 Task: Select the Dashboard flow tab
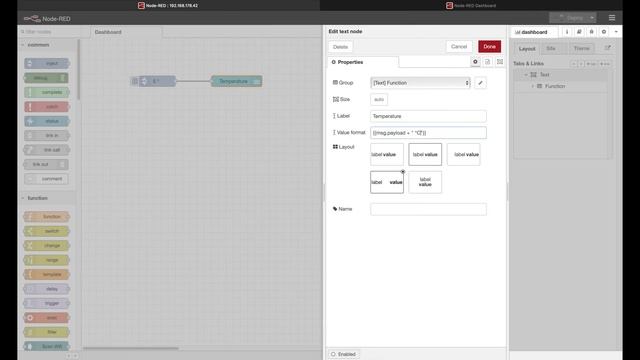[x=126, y=32]
